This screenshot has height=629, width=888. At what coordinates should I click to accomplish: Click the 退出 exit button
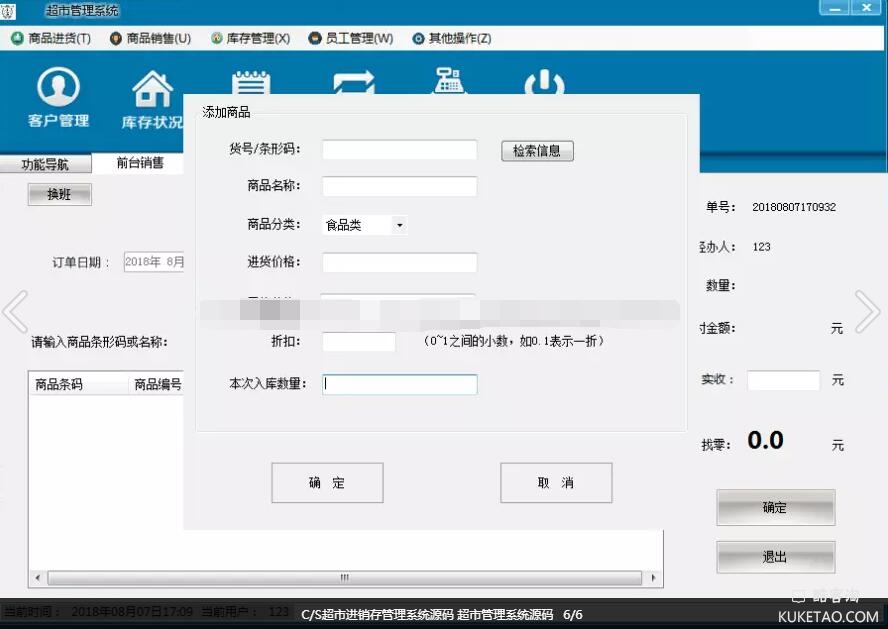pyautogui.click(x=775, y=557)
